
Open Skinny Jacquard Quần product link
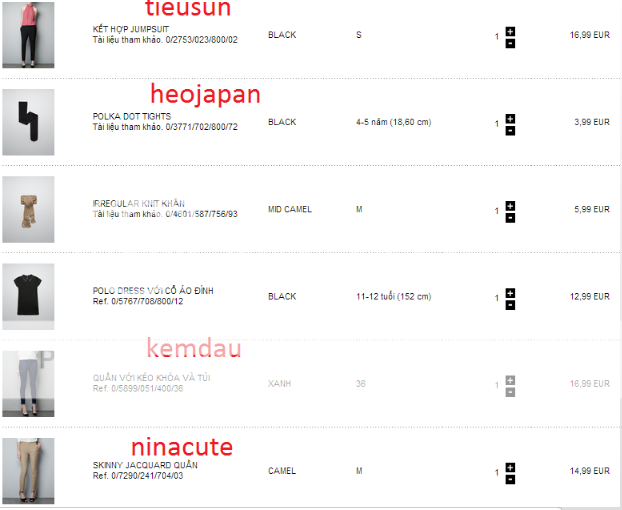(x=145, y=465)
